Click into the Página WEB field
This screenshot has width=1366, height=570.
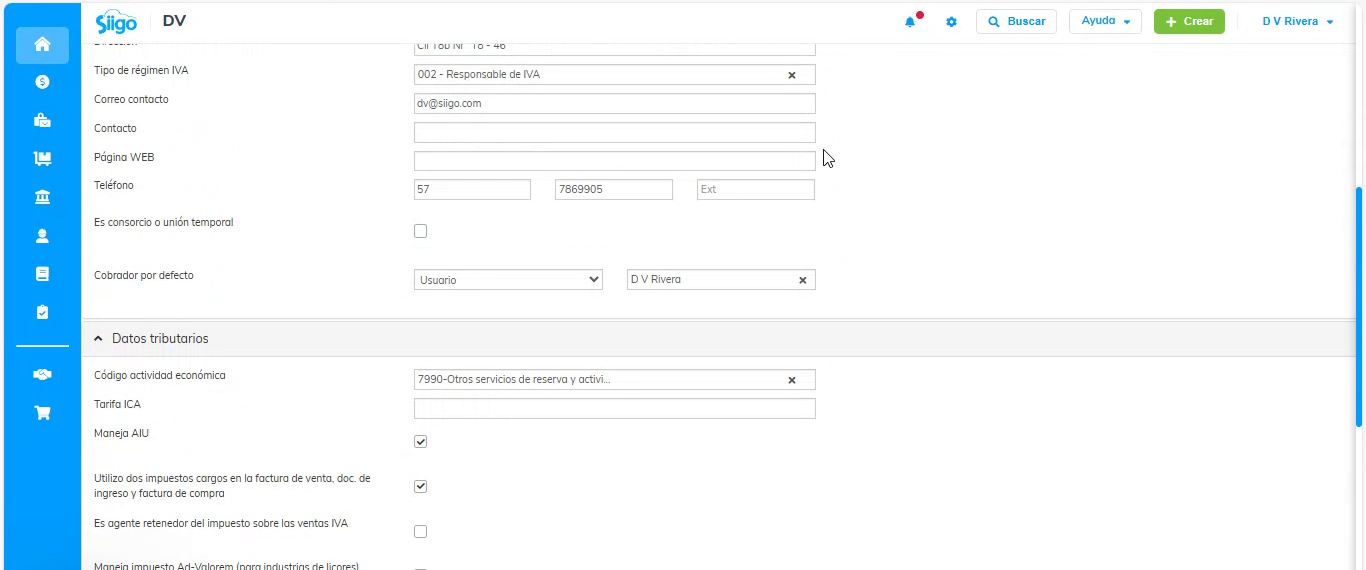click(614, 161)
